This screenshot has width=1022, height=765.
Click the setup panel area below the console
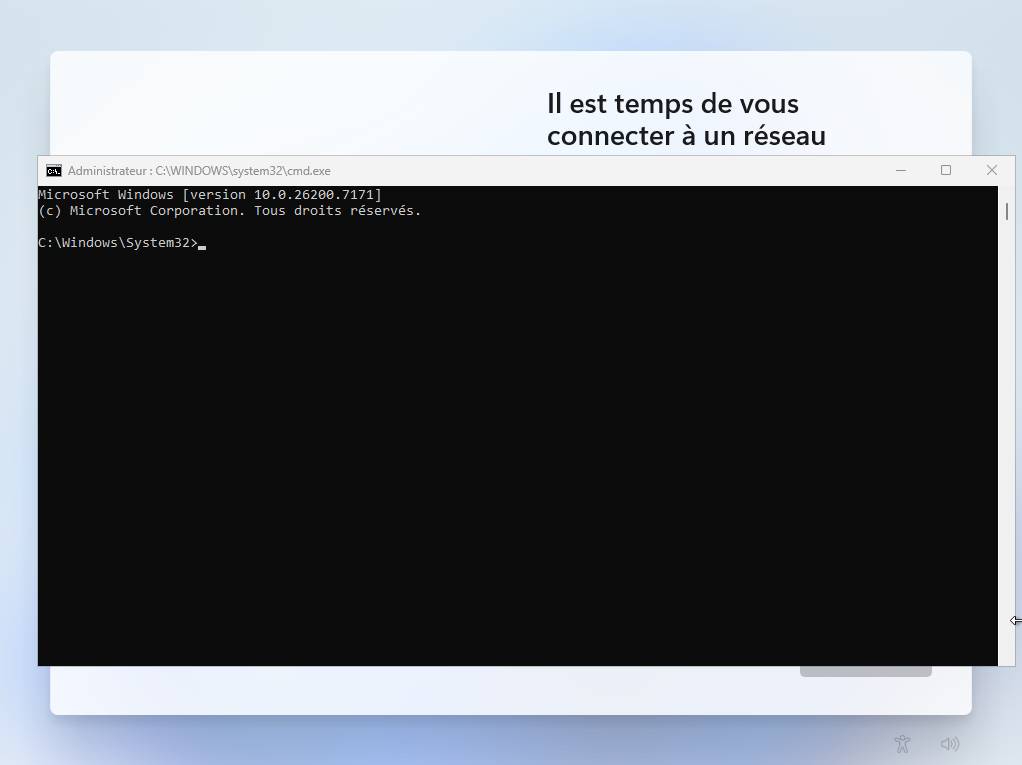click(400, 690)
